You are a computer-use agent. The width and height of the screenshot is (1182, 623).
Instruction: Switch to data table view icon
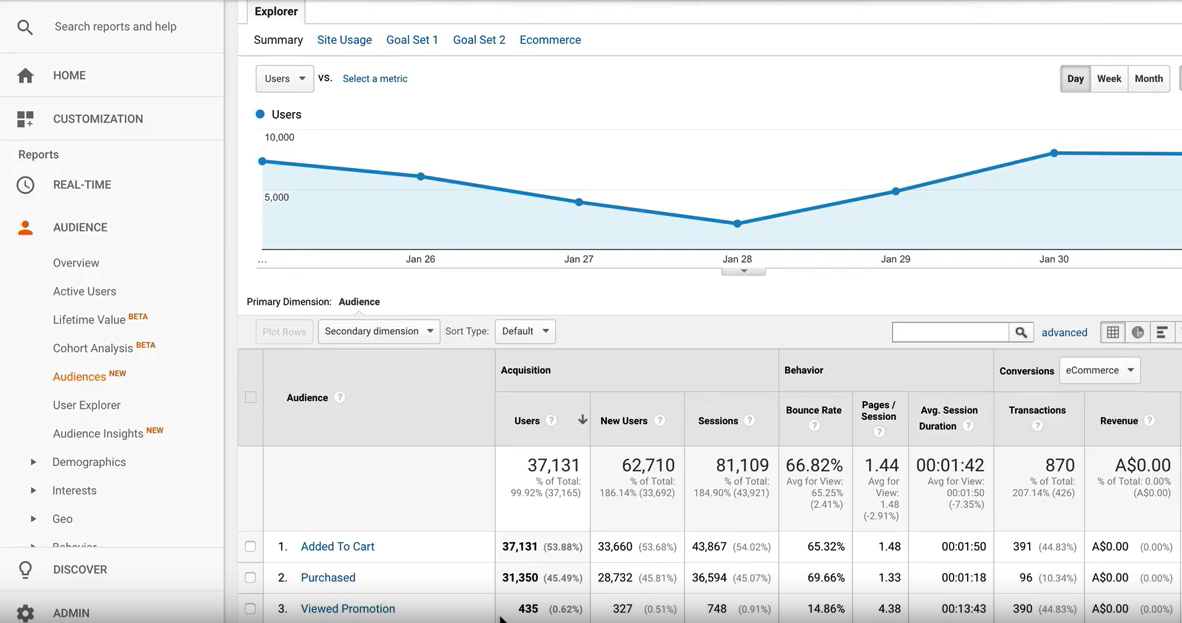[1113, 333]
